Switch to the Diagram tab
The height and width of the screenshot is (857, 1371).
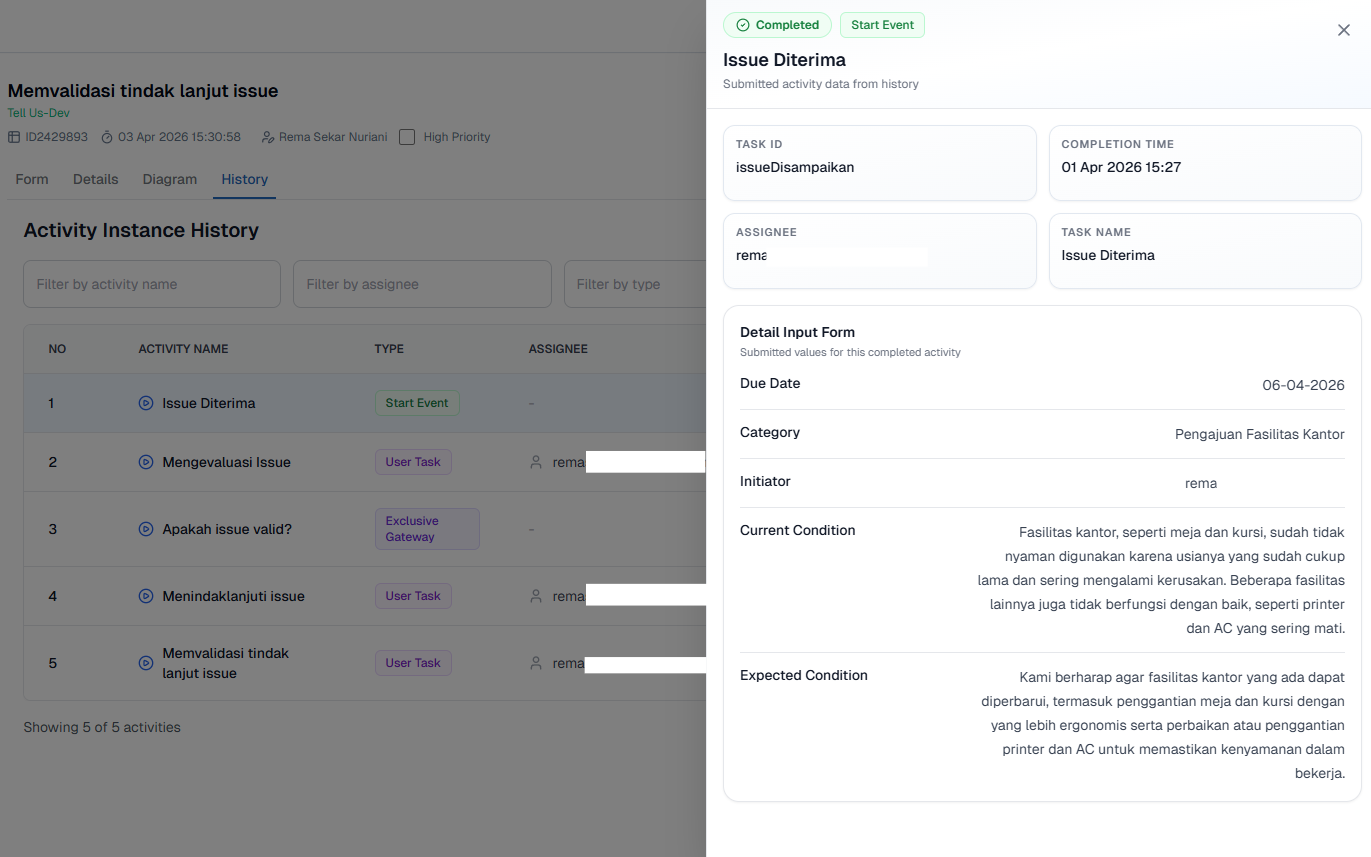(x=170, y=179)
